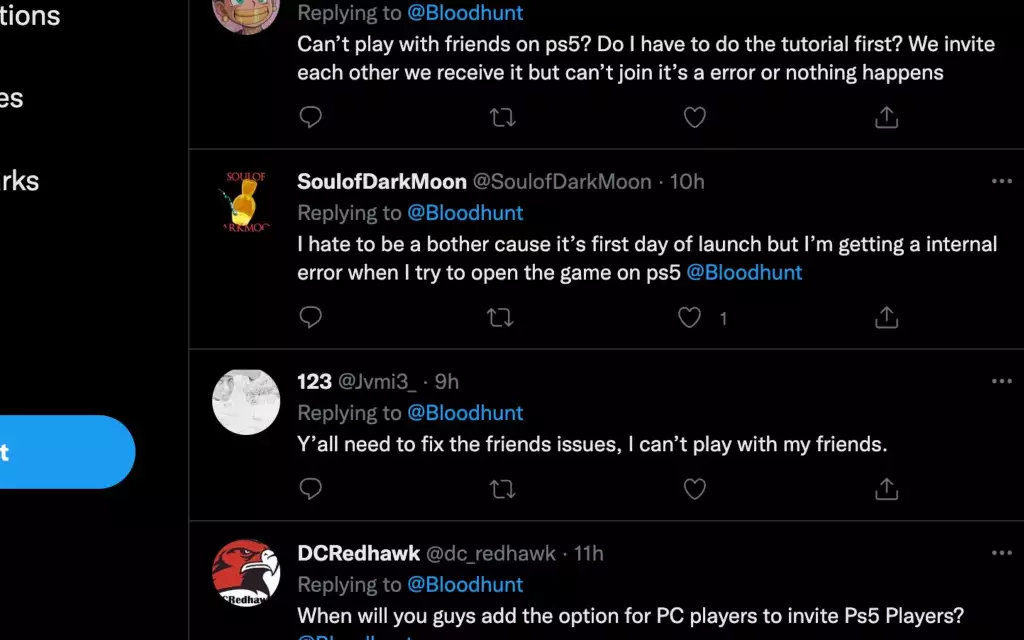Open 123's profile avatar
This screenshot has height=640, width=1024.
(246, 402)
